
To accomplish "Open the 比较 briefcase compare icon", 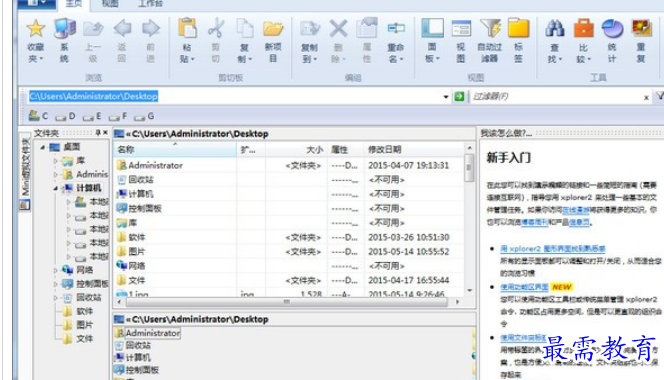I will pyautogui.click(x=584, y=29).
